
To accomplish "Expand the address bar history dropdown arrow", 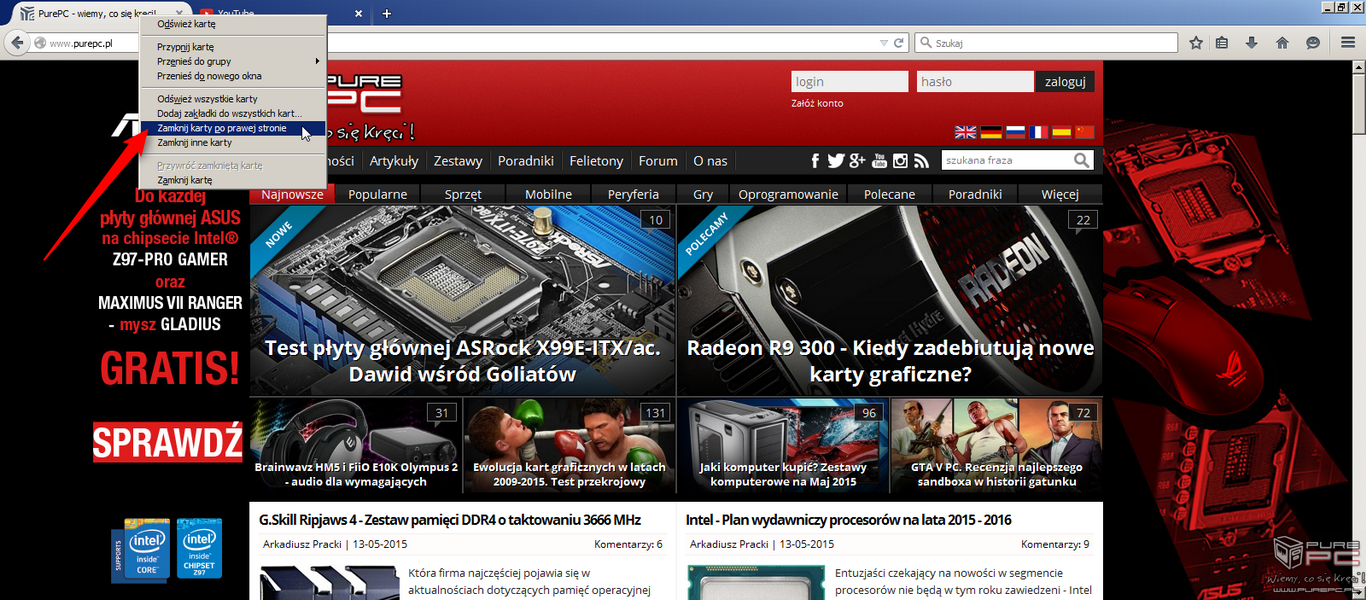I will pyautogui.click(x=883, y=43).
